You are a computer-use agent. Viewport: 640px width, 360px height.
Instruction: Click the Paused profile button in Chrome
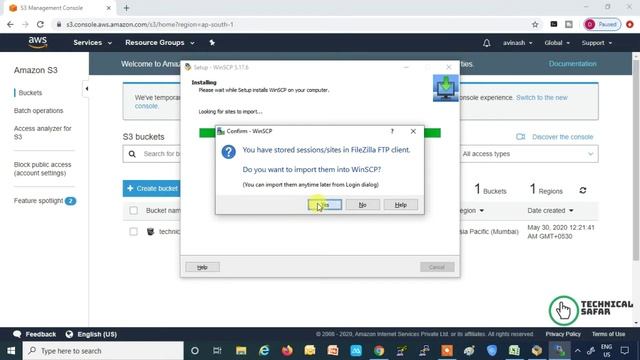[x=602, y=24]
